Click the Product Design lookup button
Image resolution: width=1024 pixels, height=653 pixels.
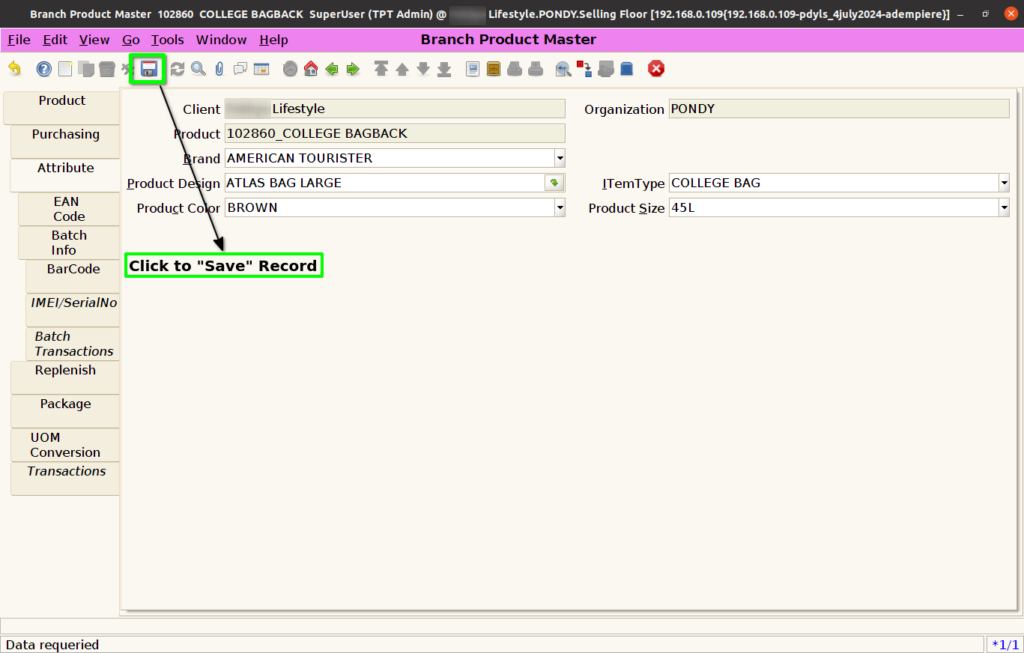[554, 183]
